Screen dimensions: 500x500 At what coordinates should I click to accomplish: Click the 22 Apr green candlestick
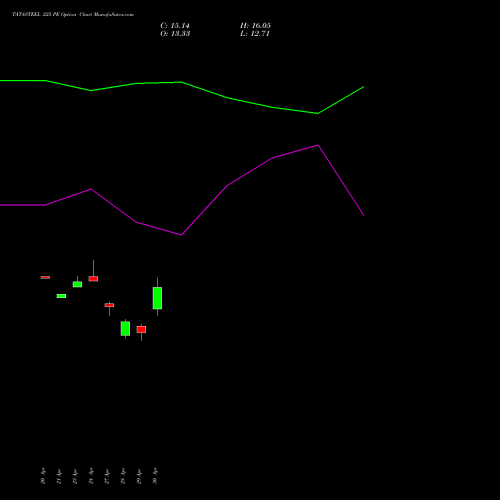point(77,284)
